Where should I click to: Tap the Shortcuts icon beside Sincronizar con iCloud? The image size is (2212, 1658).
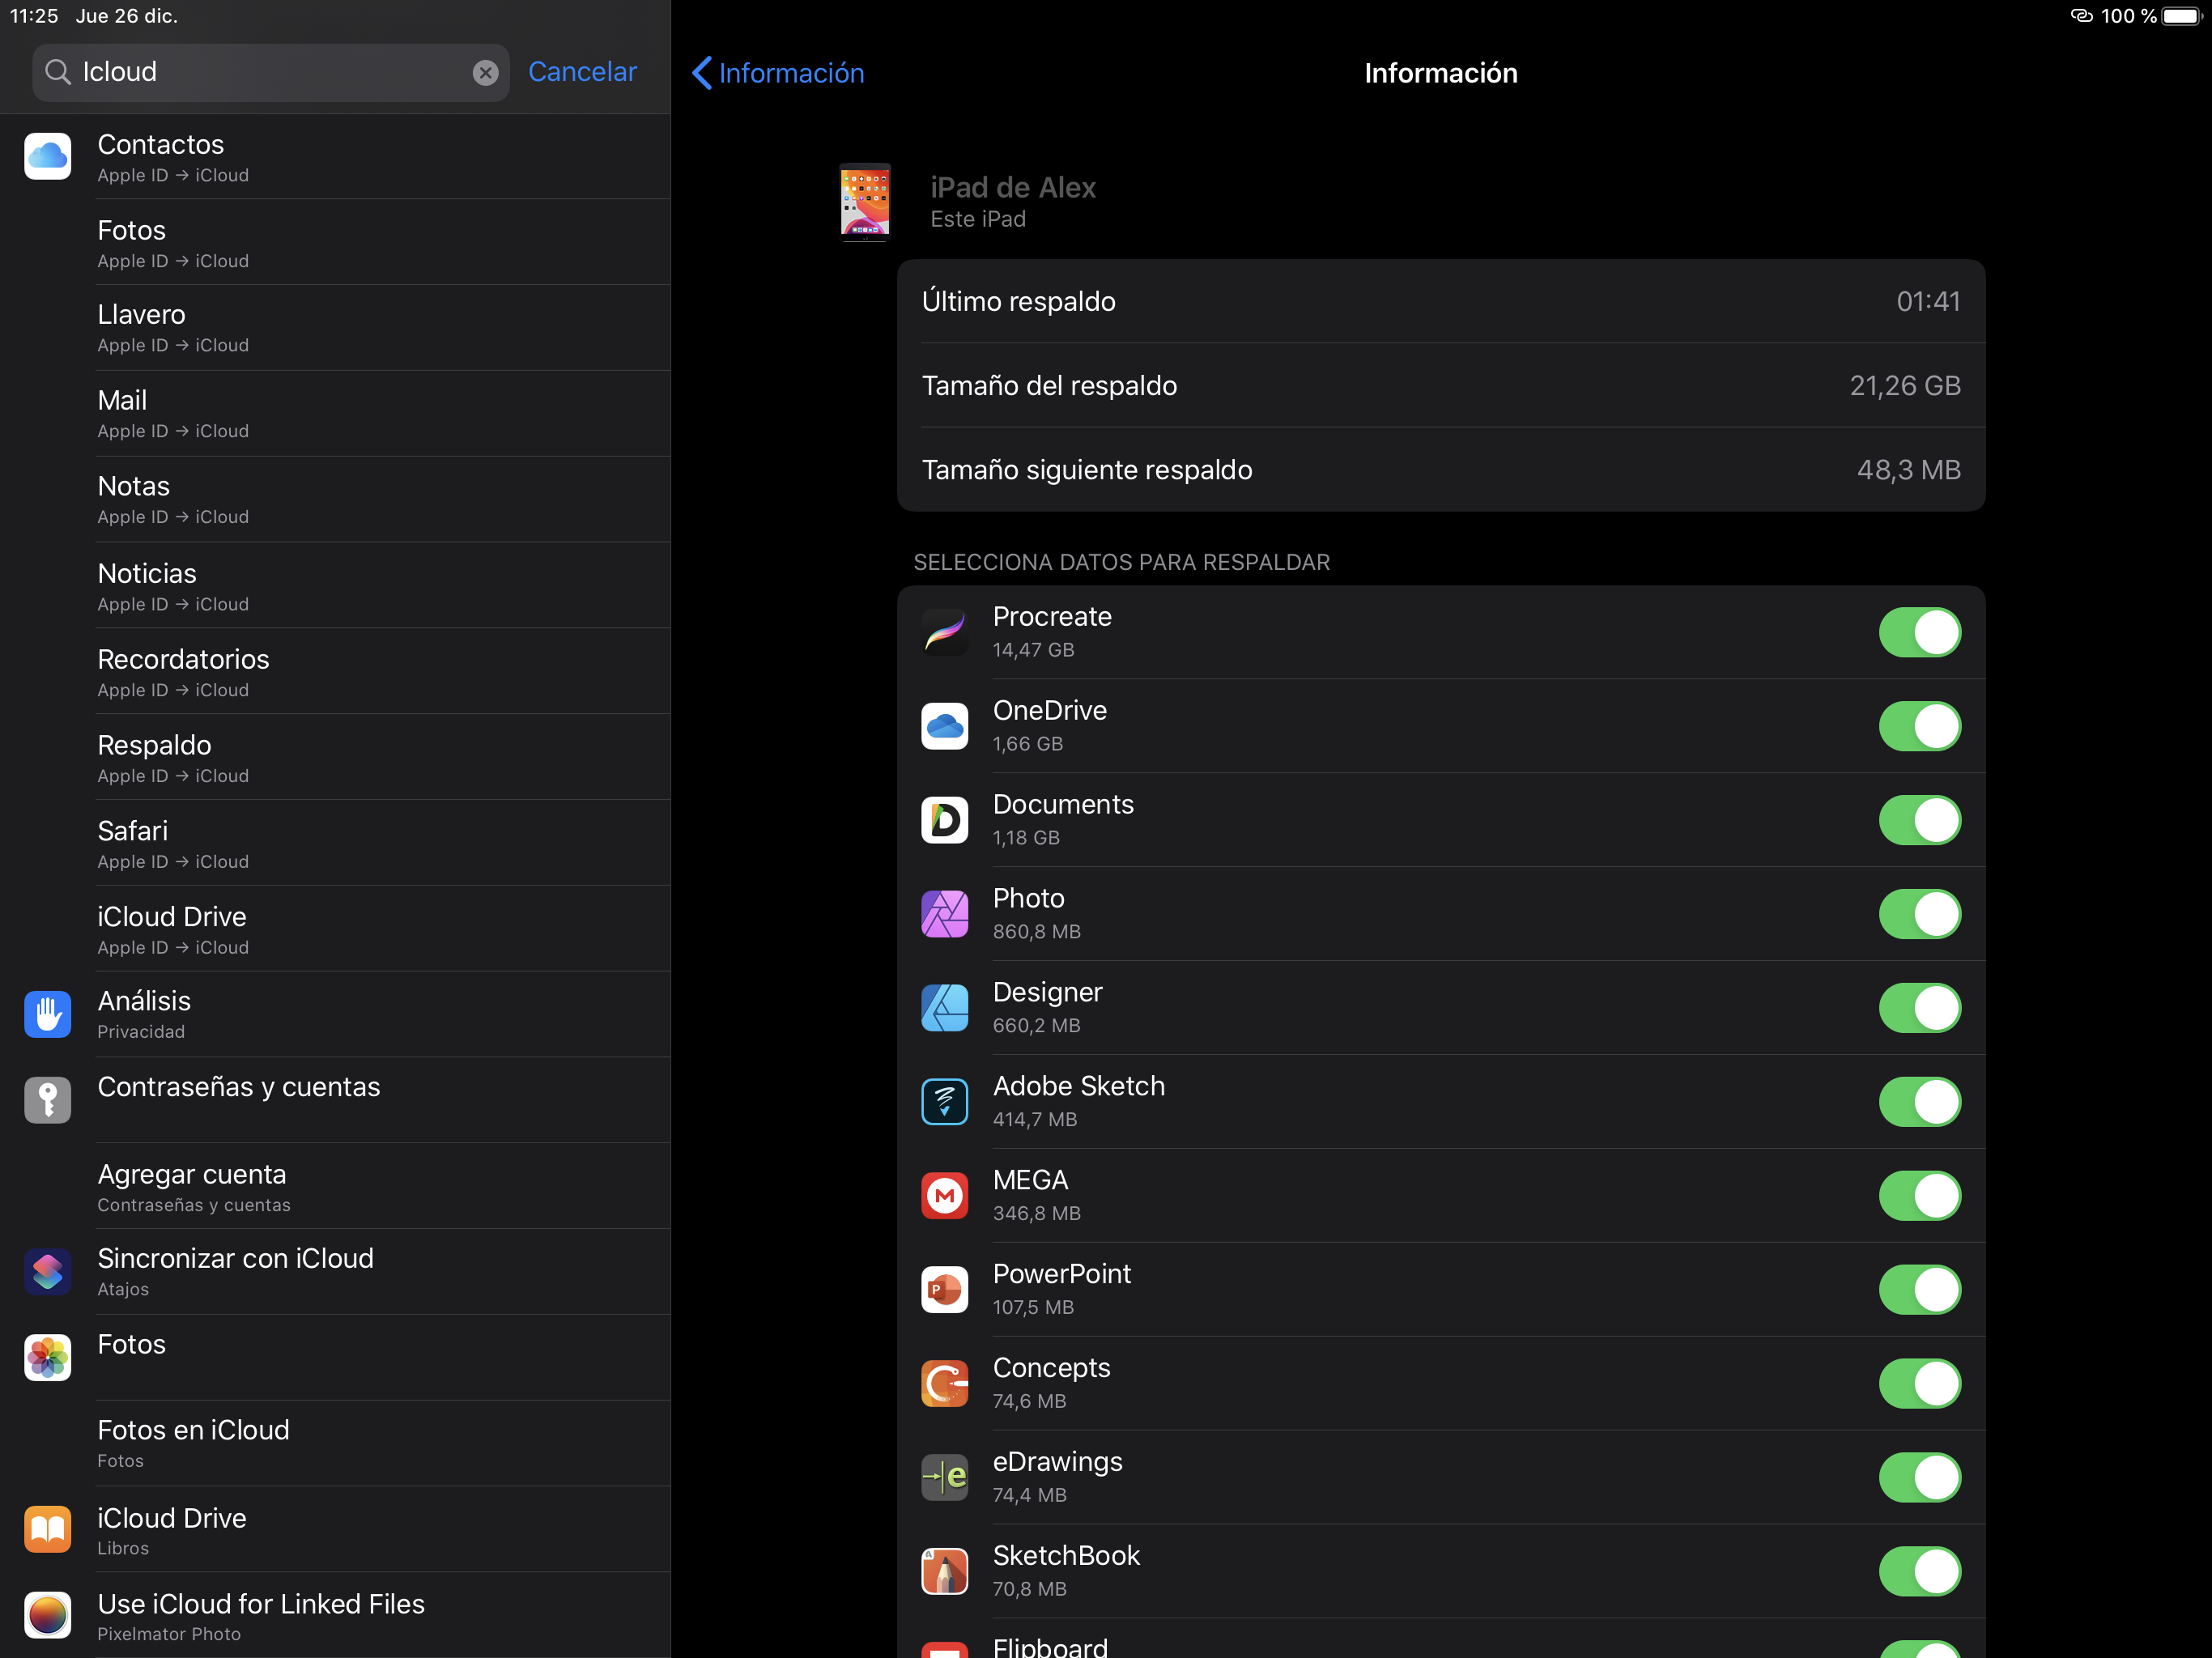tap(47, 1272)
